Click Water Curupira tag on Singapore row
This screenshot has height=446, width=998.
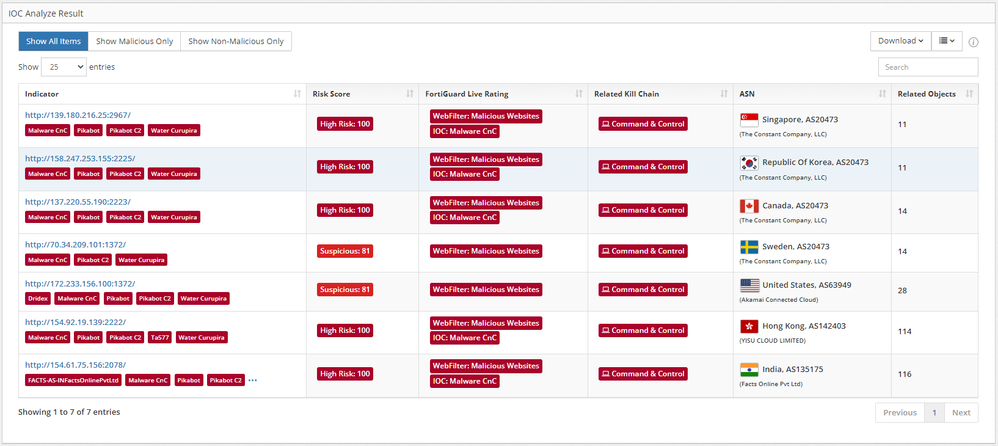[x=174, y=130]
